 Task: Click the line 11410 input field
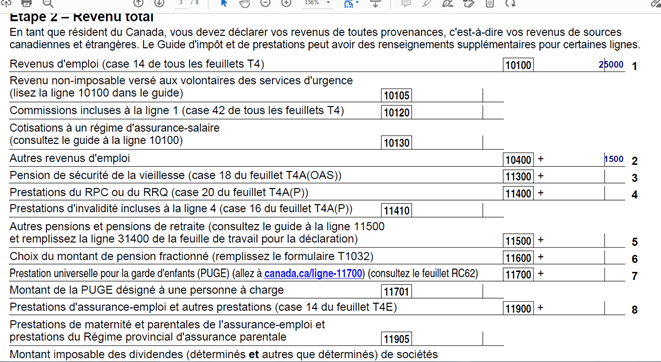[457, 210]
